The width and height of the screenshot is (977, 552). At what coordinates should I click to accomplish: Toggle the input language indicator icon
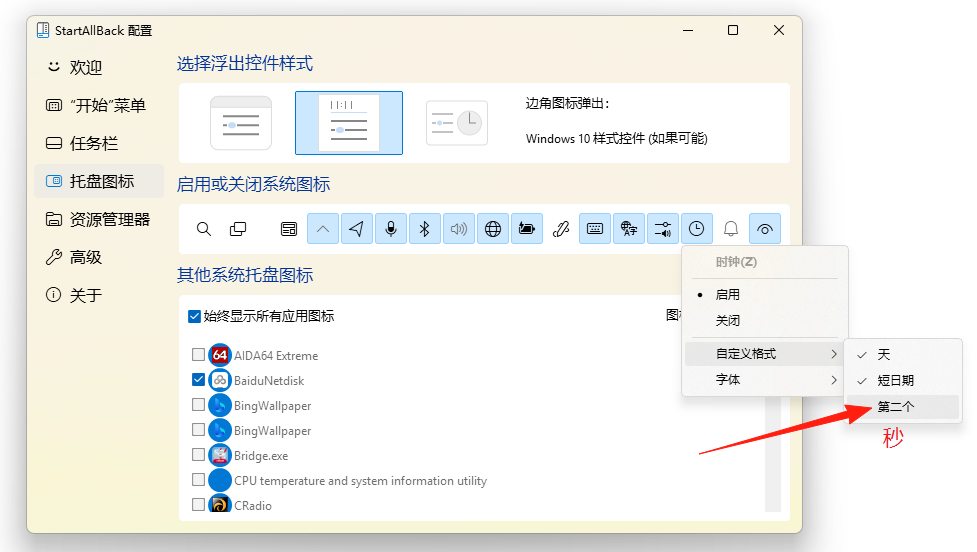coord(629,229)
